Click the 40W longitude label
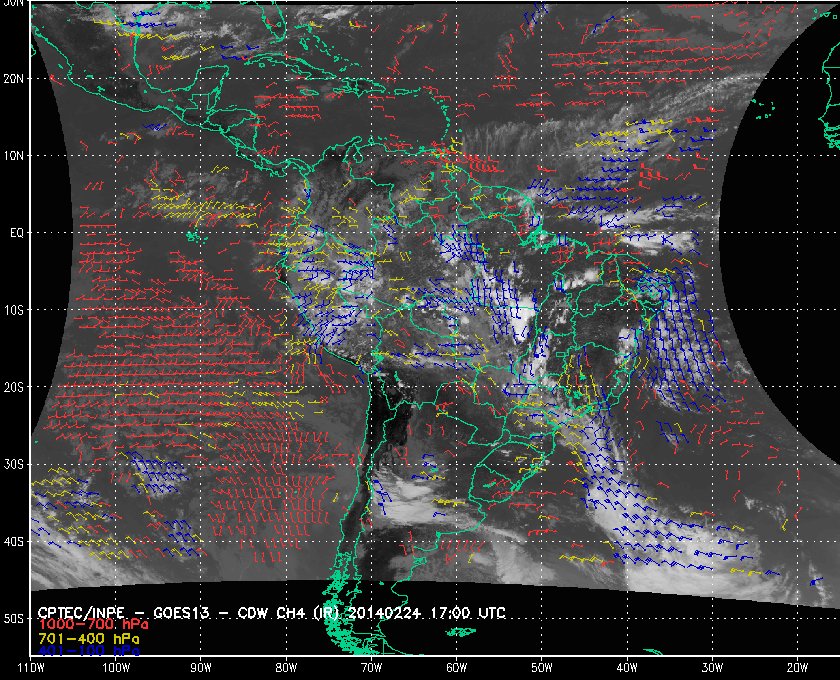The height and width of the screenshot is (680, 840). point(627,668)
